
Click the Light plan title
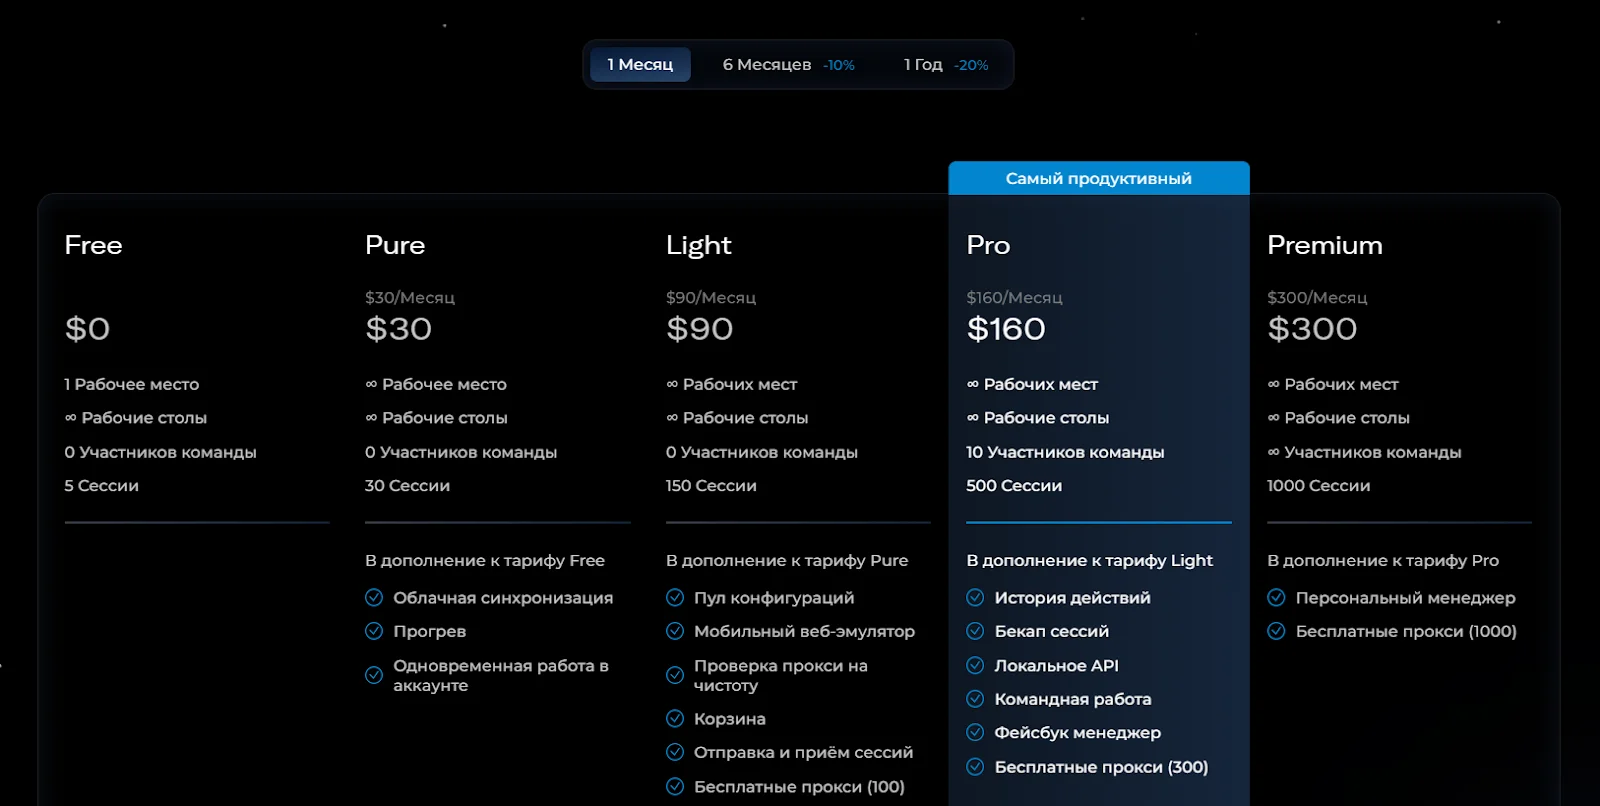pos(699,246)
